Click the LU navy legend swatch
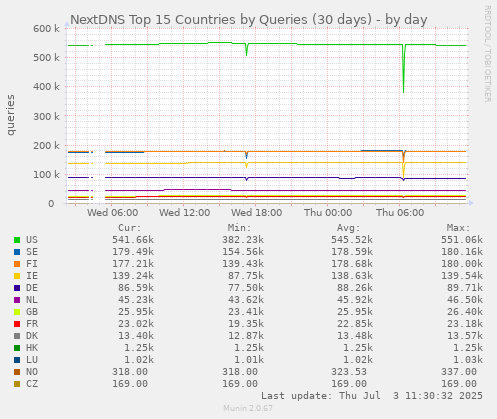The width and height of the screenshot is (497, 419). pyautogui.click(x=17, y=360)
